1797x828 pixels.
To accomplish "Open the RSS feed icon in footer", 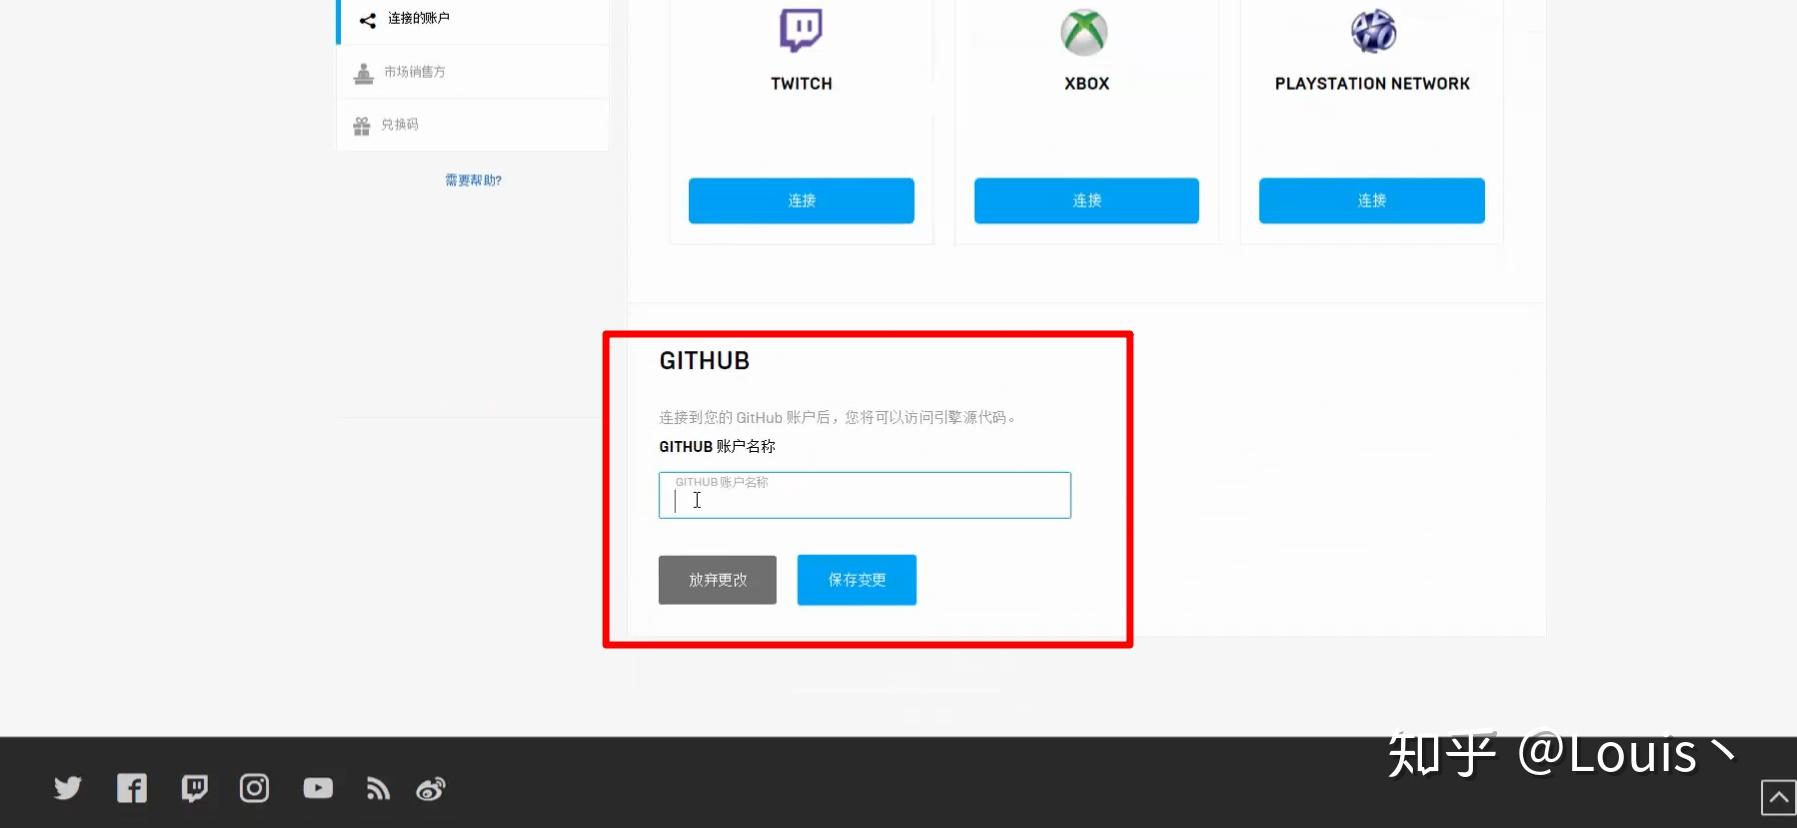I will point(378,789).
